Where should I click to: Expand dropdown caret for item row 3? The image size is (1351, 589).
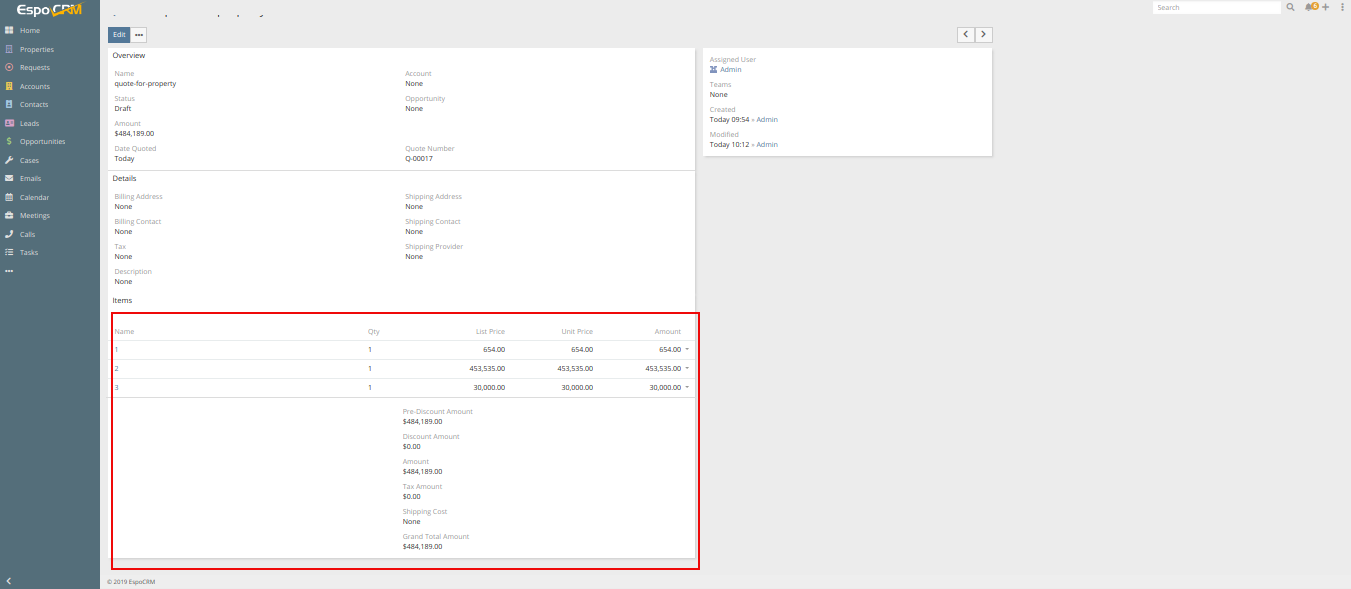687,387
